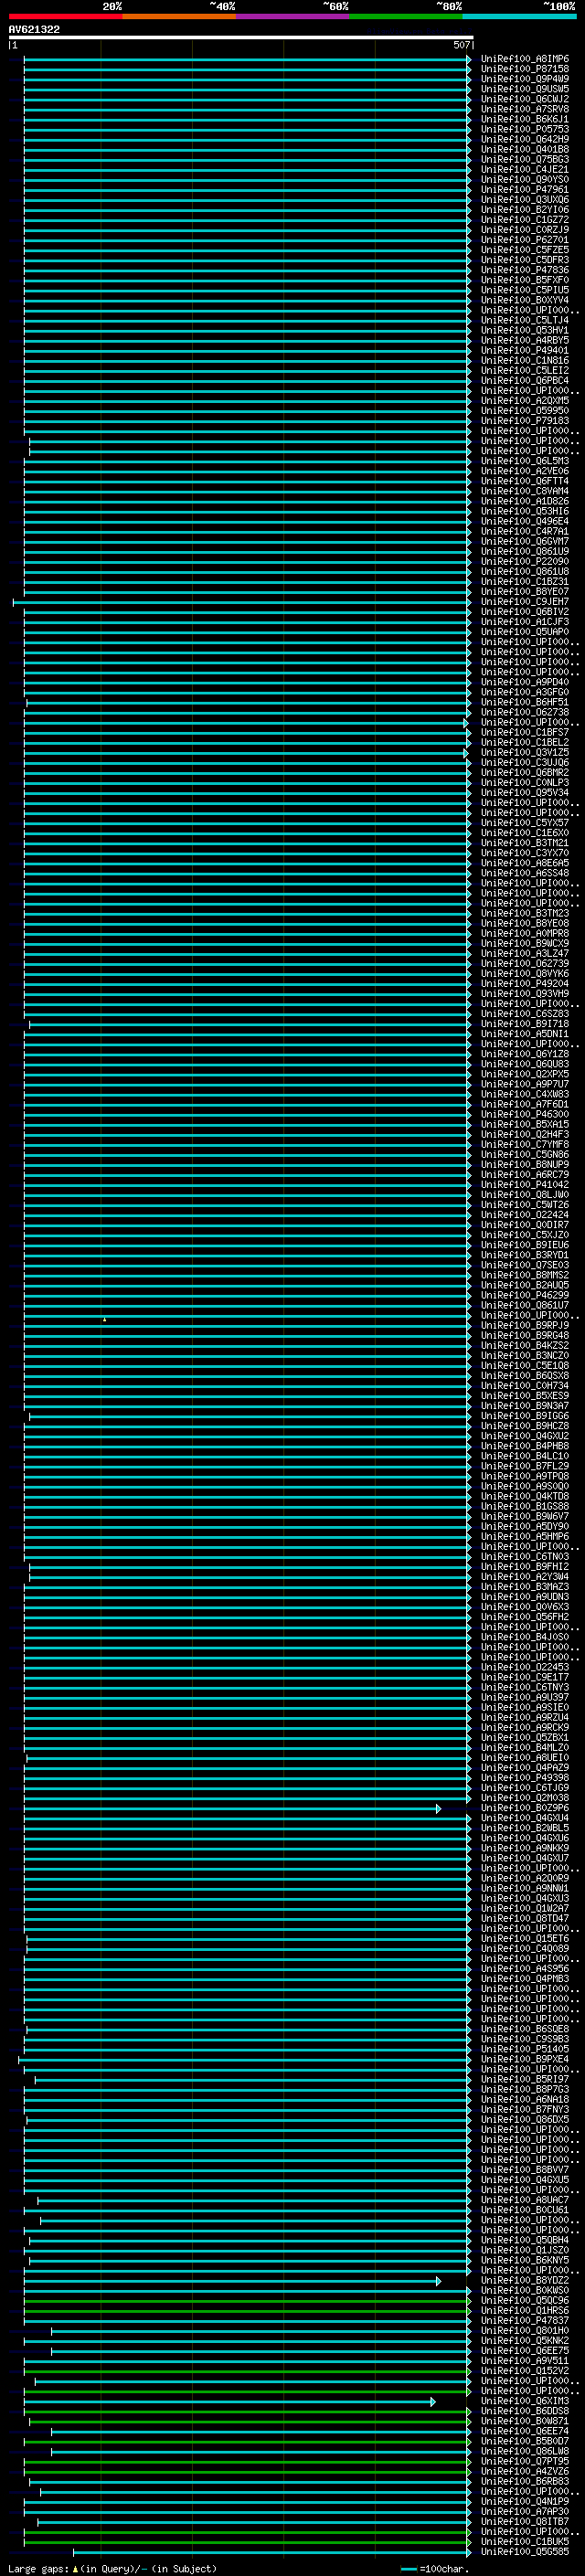Select the UniRef100_Q6PBC4 label
Screen dimensions: 585x2576
tap(525, 380)
